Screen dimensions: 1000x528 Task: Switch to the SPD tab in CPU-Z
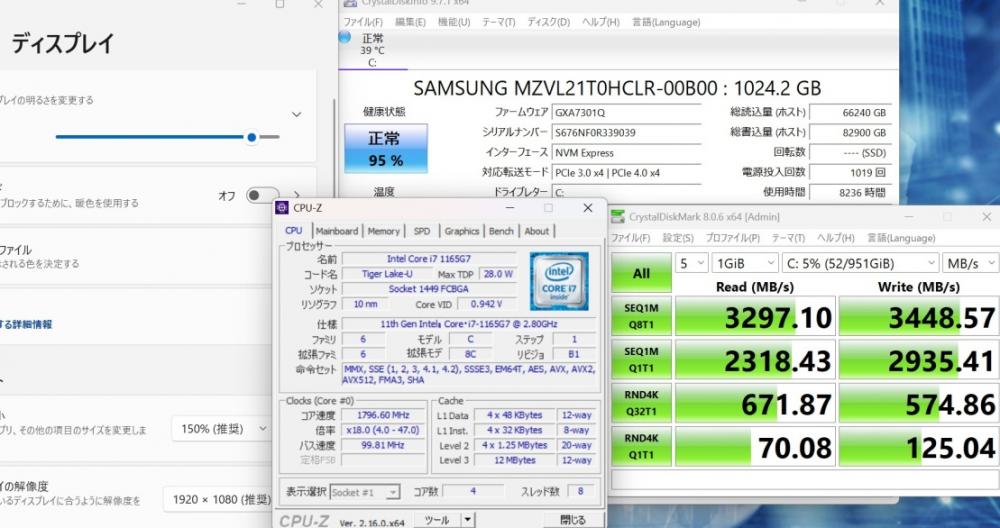[422, 231]
